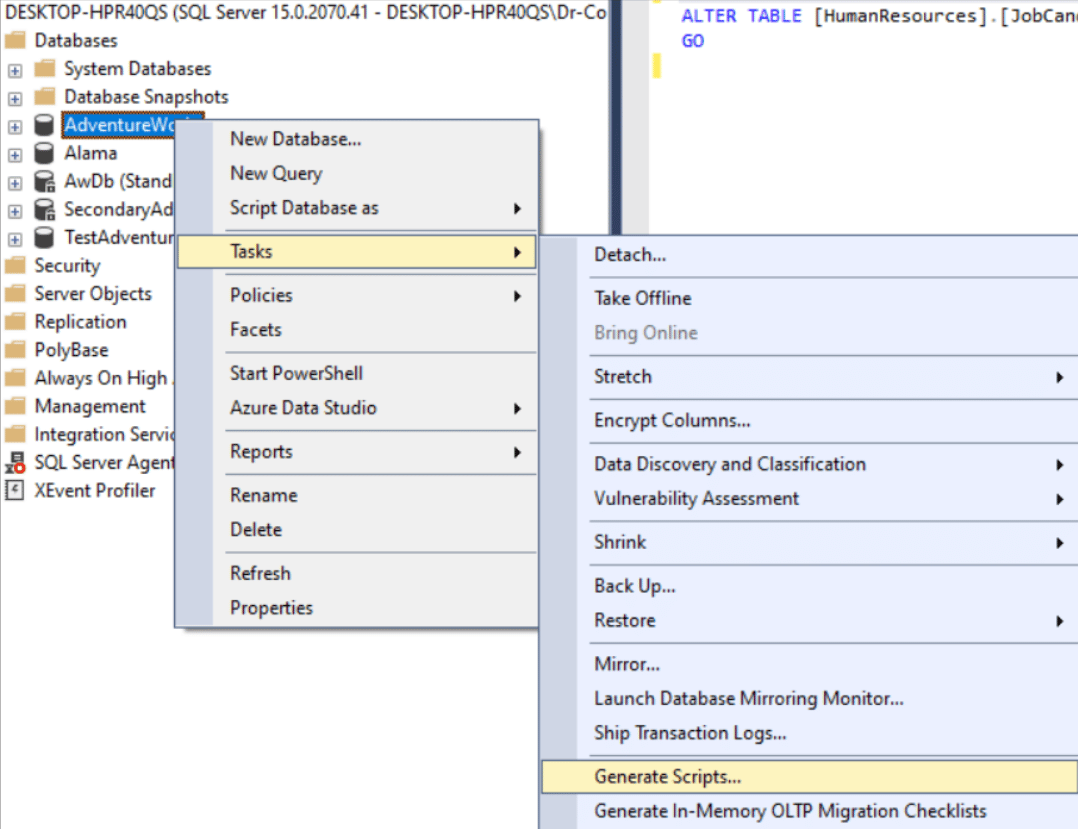Choose Take Offline menu entry

pos(642,298)
